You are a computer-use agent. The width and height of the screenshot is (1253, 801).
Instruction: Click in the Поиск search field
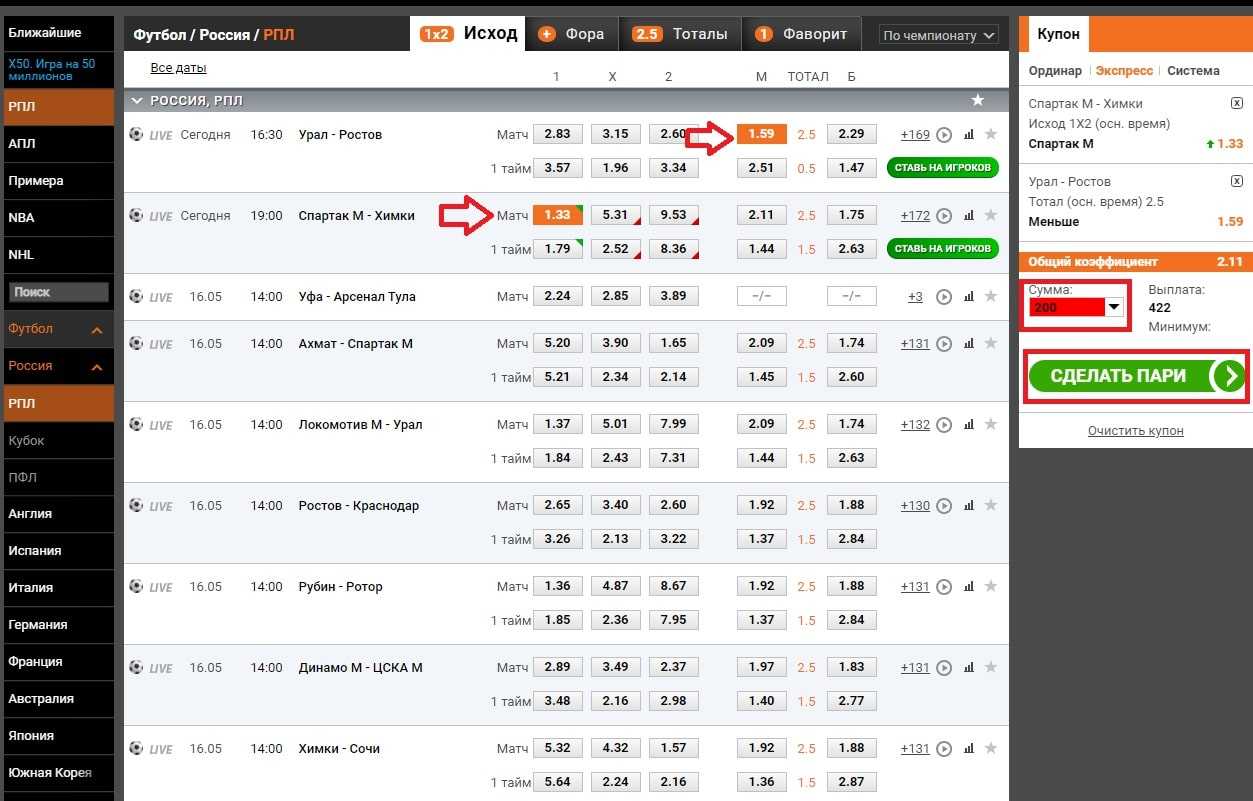[58, 292]
